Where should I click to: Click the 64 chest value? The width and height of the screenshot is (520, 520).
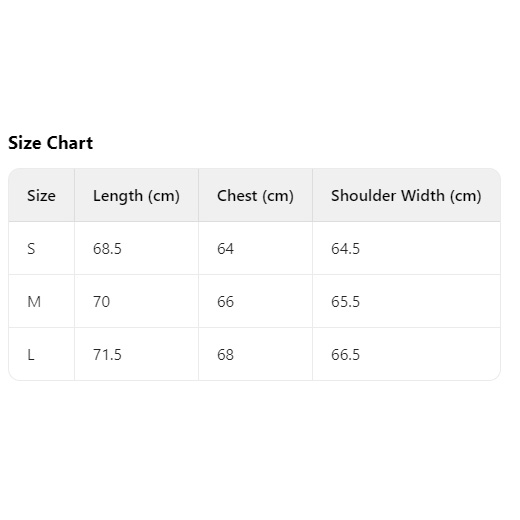[x=225, y=249]
